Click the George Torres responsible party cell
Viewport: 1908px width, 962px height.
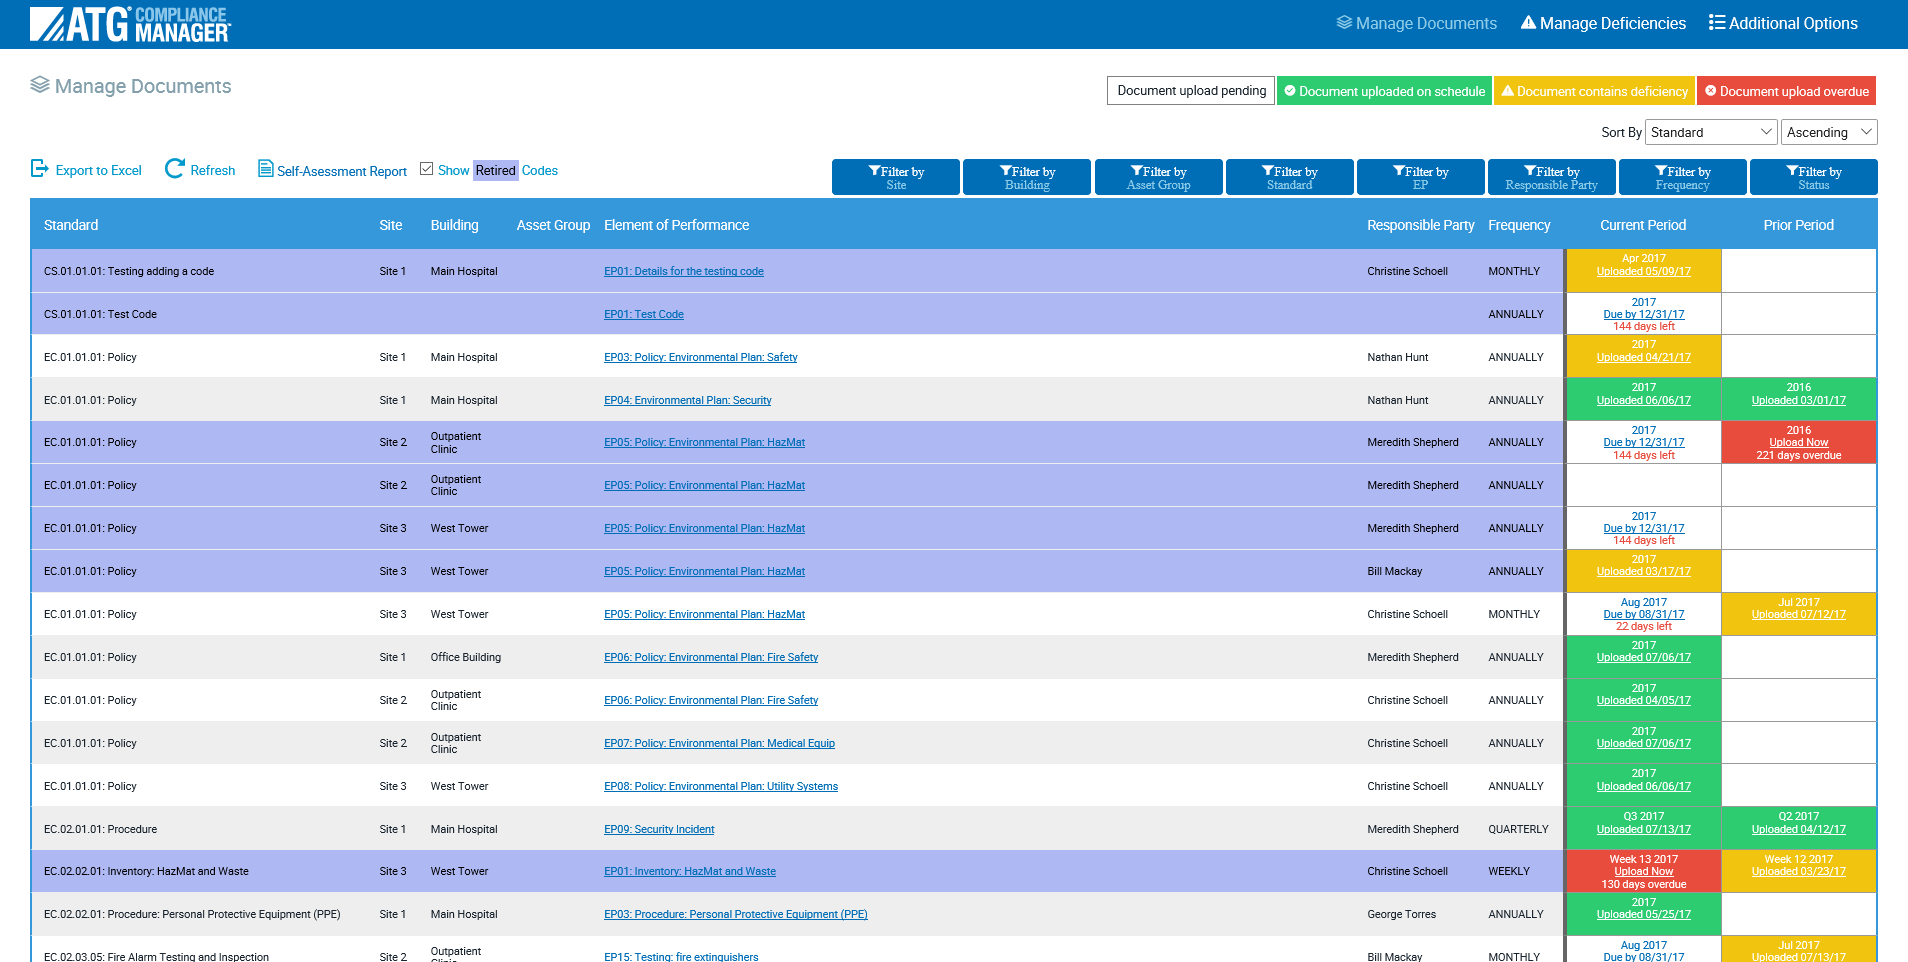[1401, 914]
